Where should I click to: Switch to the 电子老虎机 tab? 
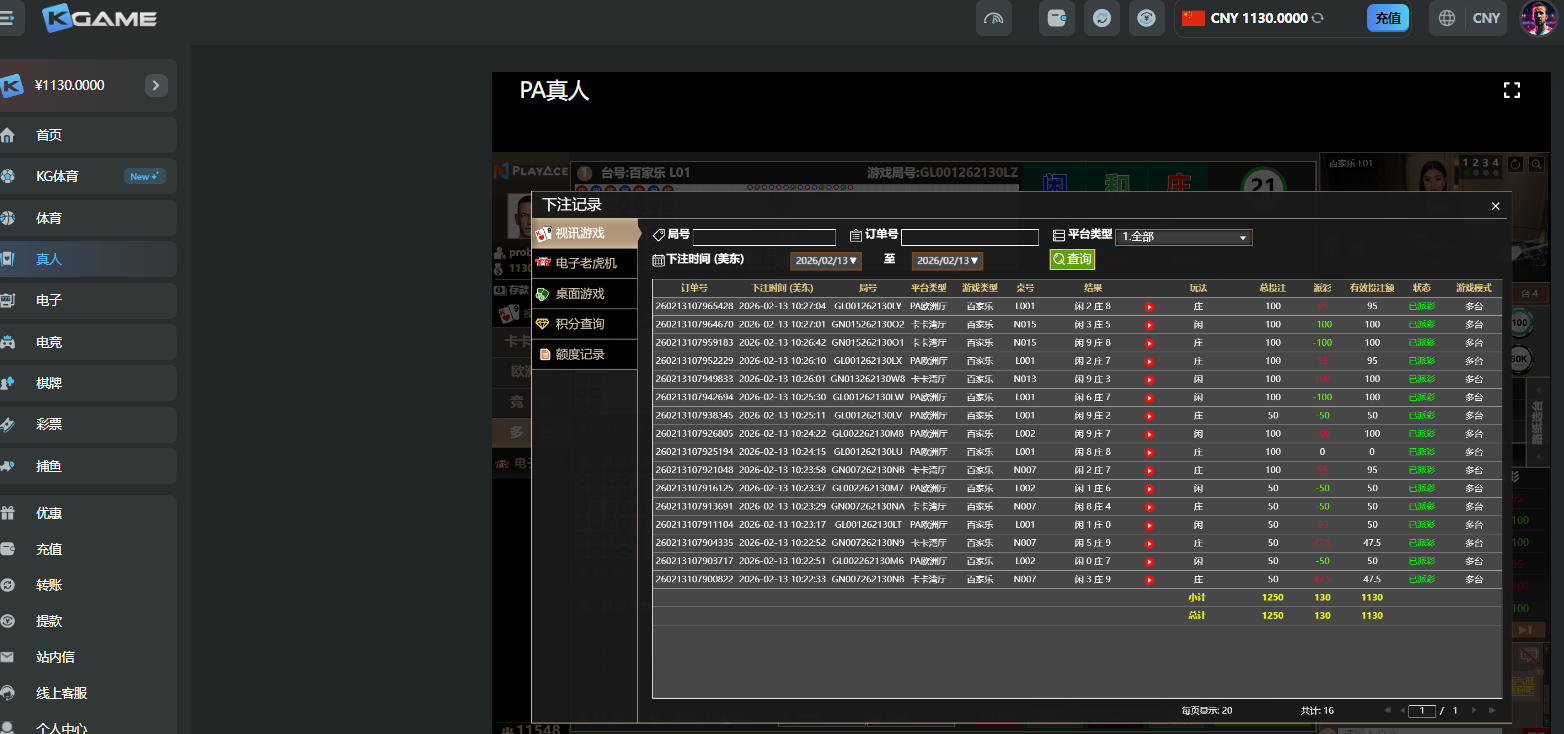pos(585,263)
